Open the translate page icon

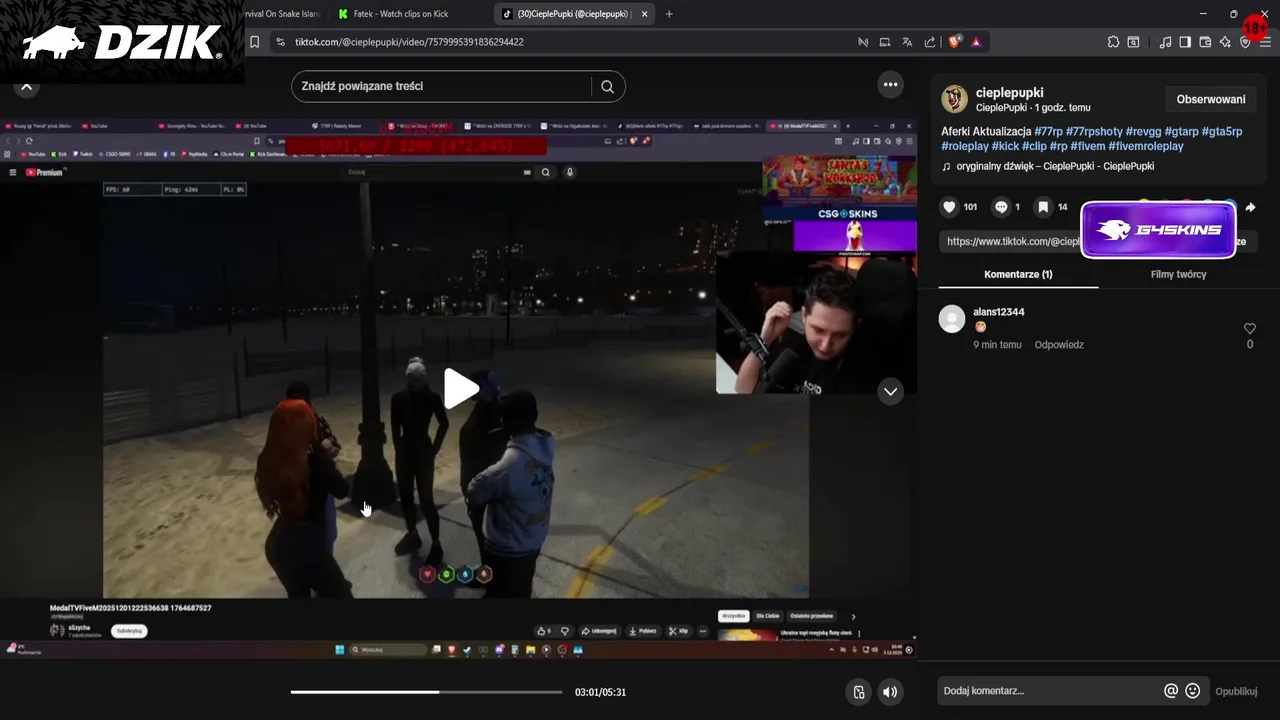click(907, 42)
